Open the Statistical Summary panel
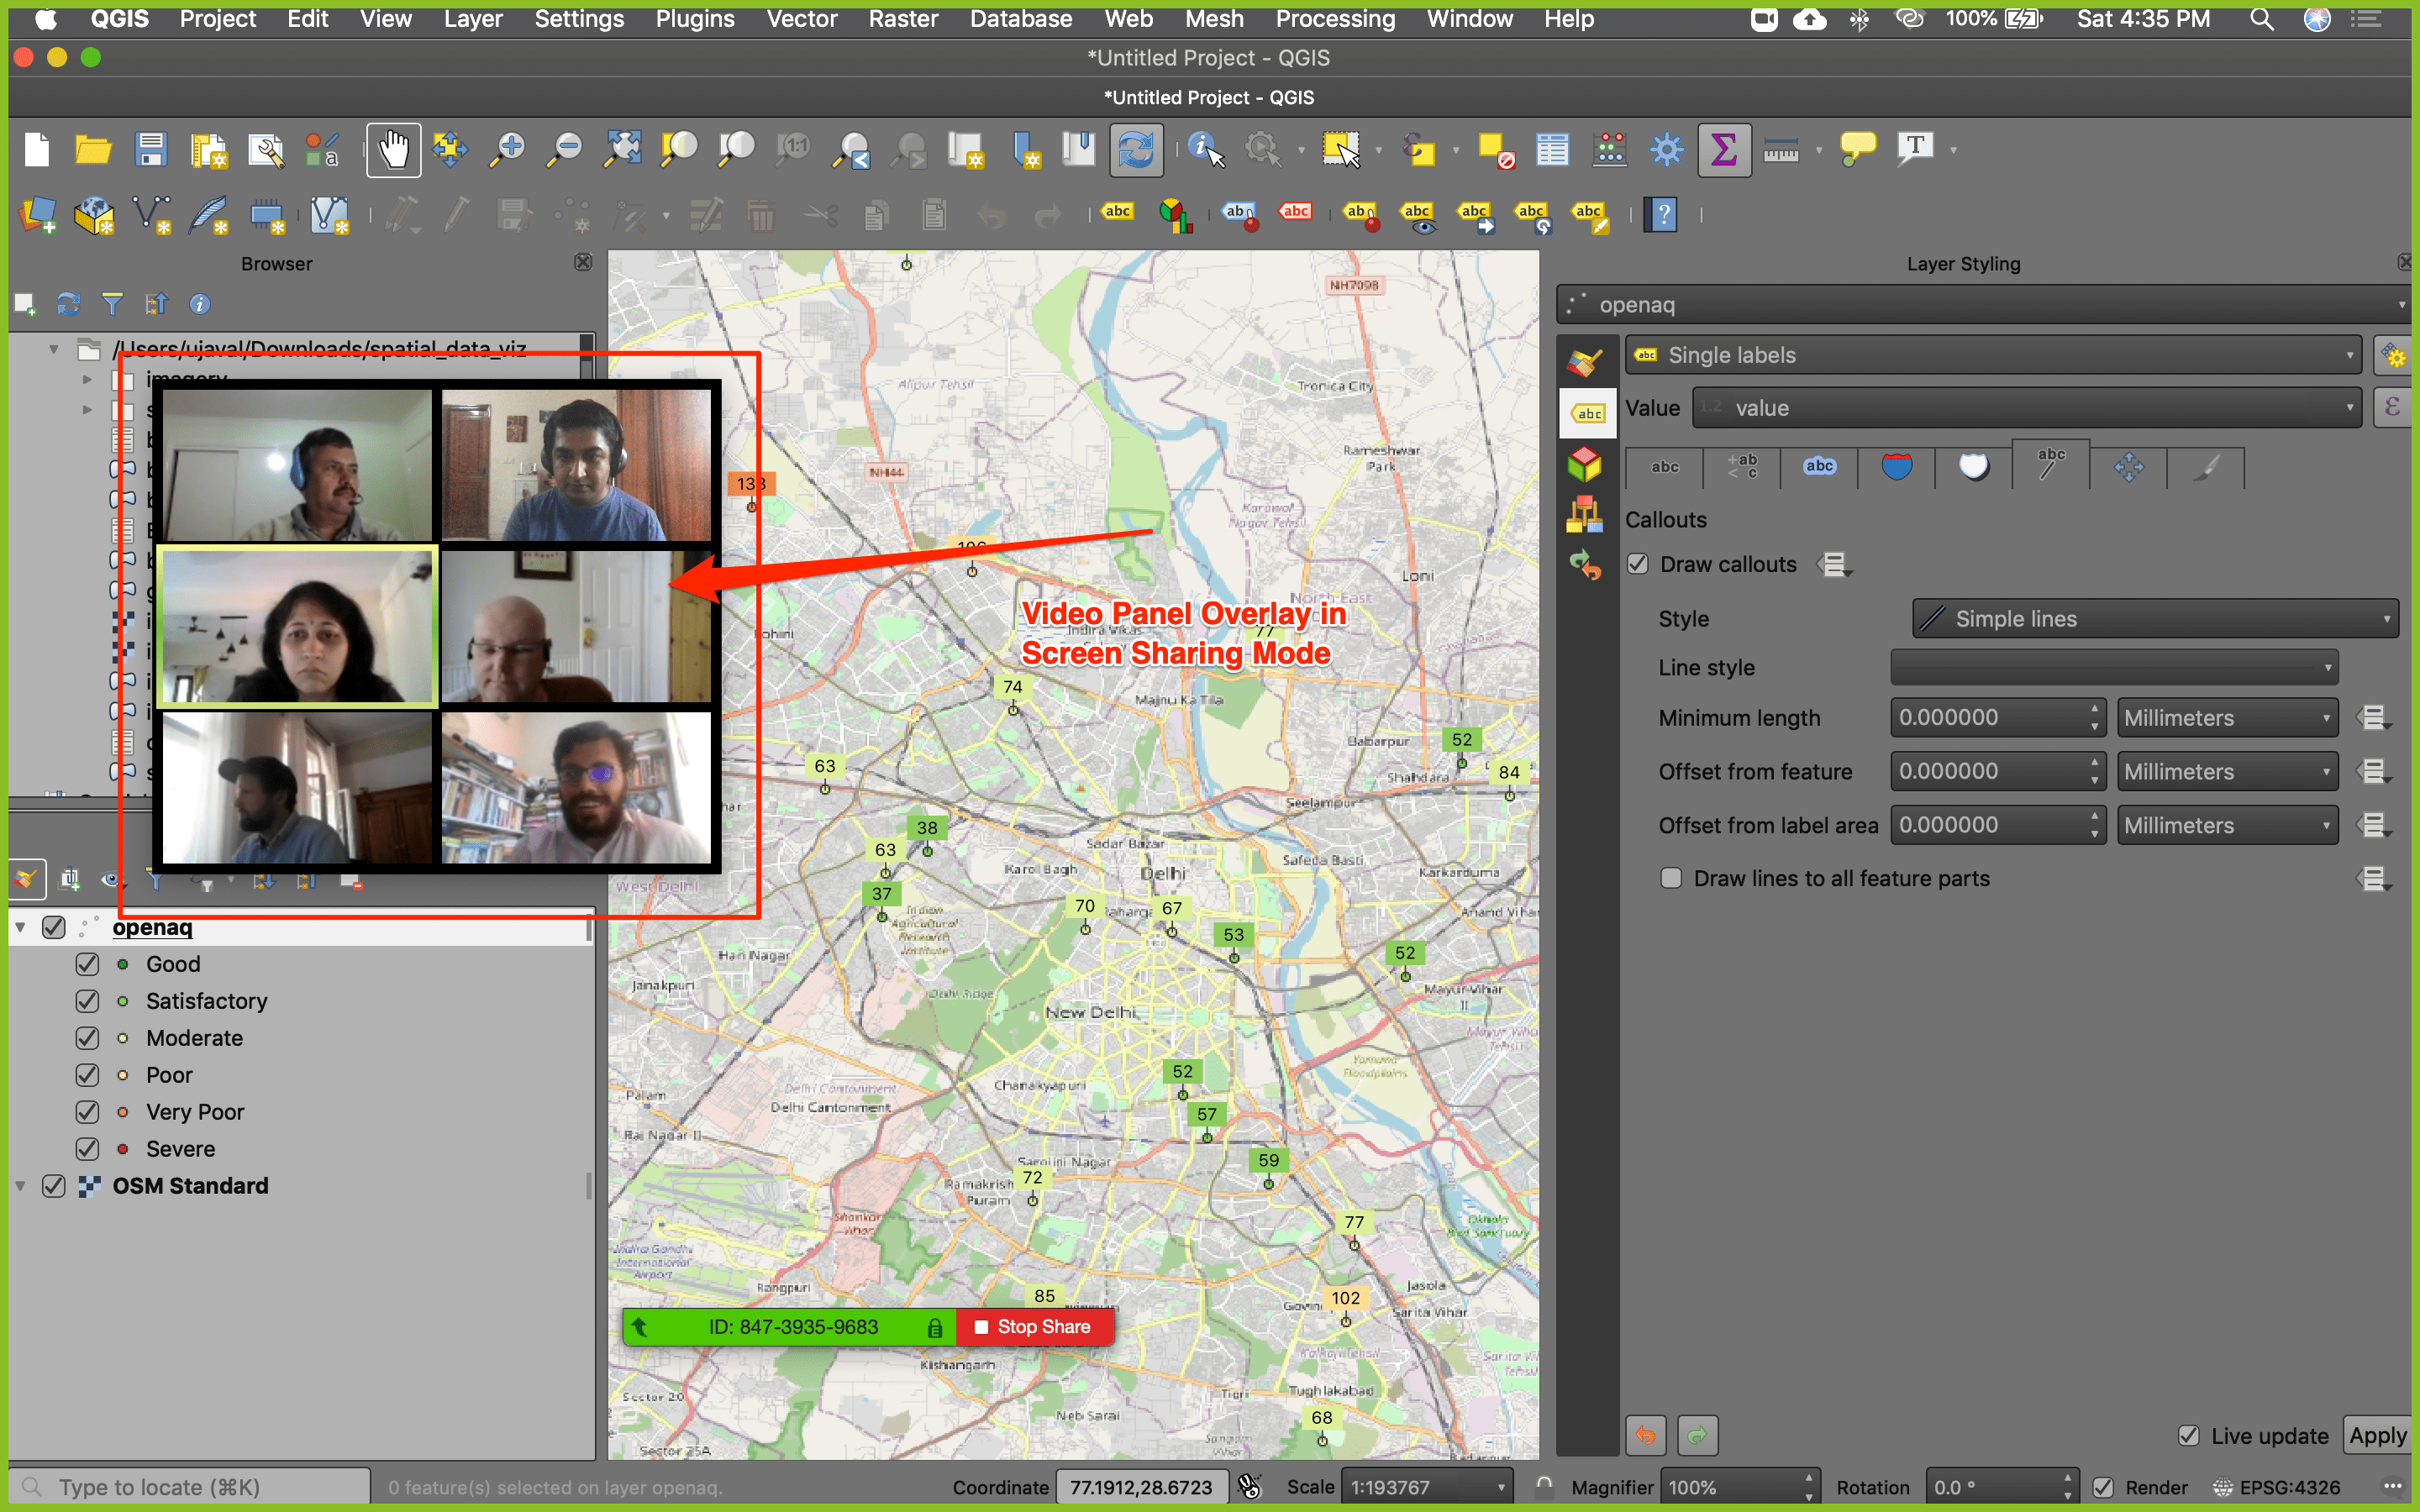The width and height of the screenshot is (2420, 1512). pyautogui.click(x=1723, y=149)
